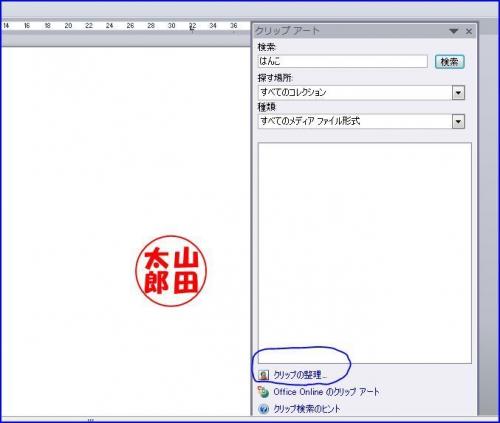Open Office Online のクリップ アート link
Viewport: 500px width, 423px height.
tap(326, 392)
